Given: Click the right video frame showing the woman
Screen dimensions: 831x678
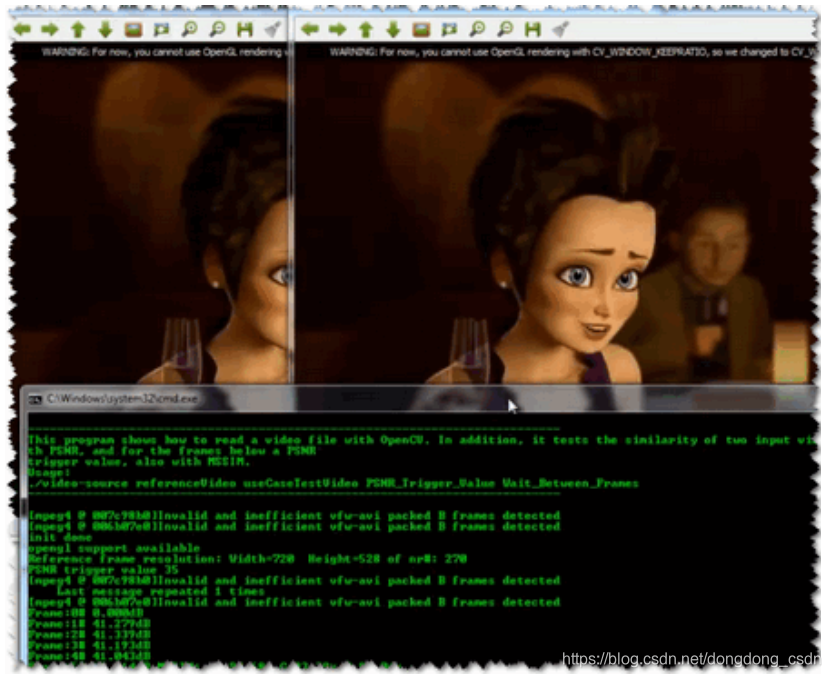Looking at the screenshot, I should pos(555,222).
